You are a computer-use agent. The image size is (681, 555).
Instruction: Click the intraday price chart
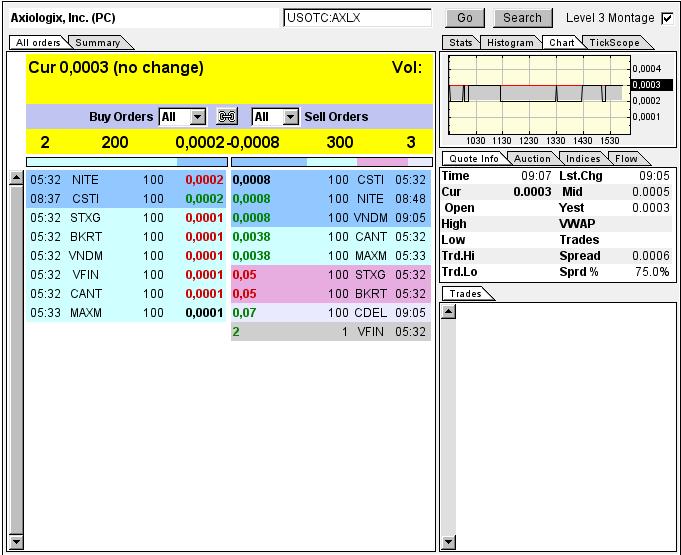click(537, 93)
